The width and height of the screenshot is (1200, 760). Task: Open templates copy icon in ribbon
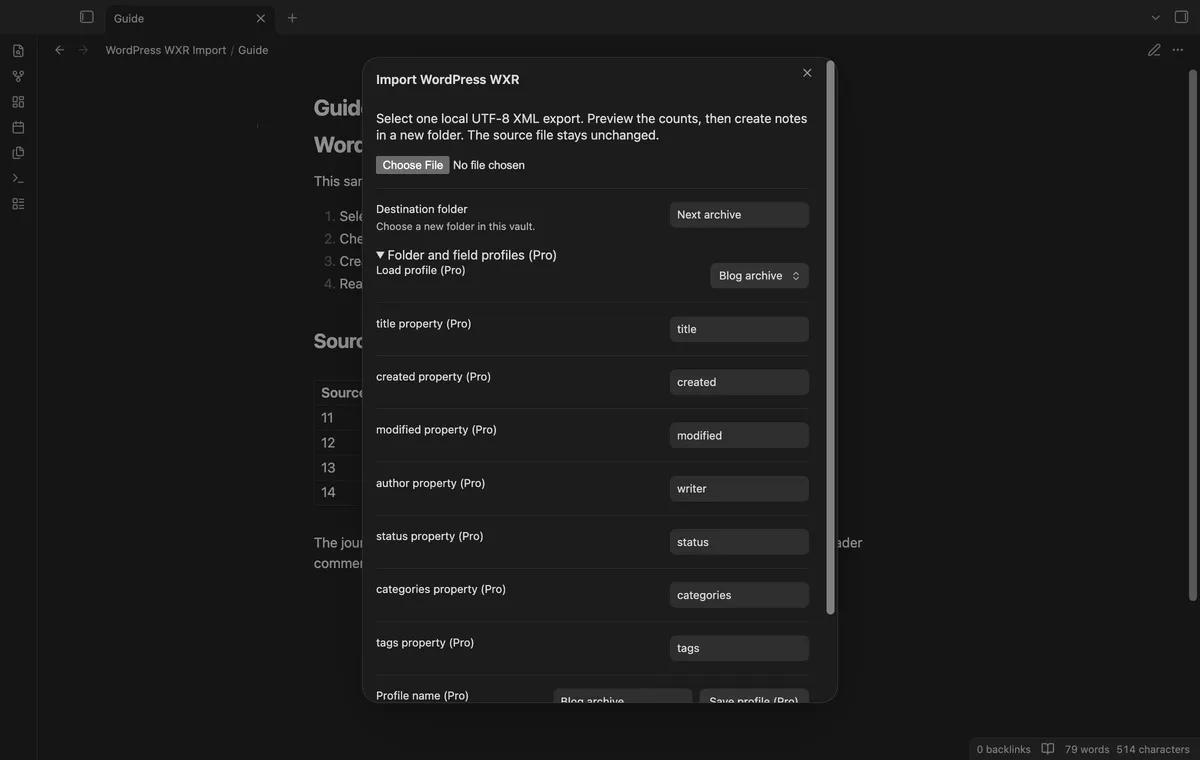[x=18, y=153]
